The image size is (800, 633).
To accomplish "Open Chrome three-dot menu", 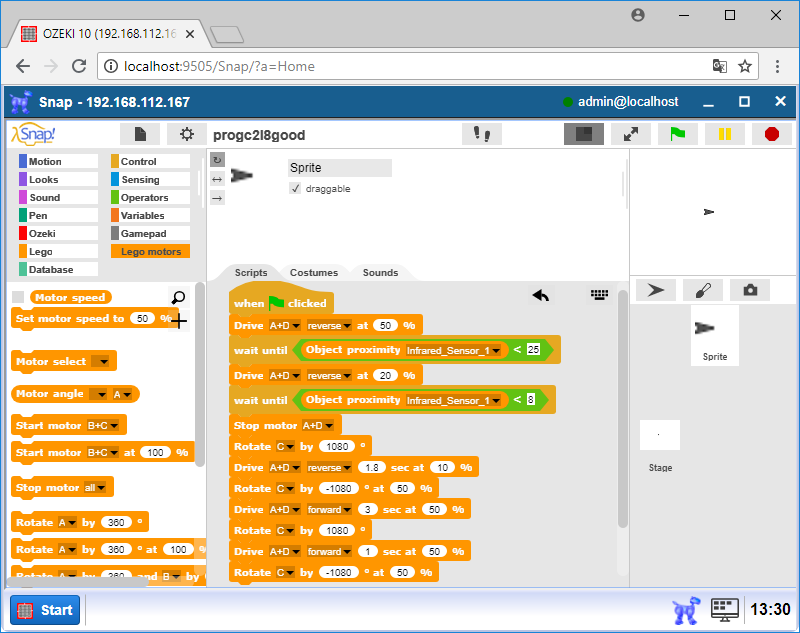I will (x=777, y=66).
